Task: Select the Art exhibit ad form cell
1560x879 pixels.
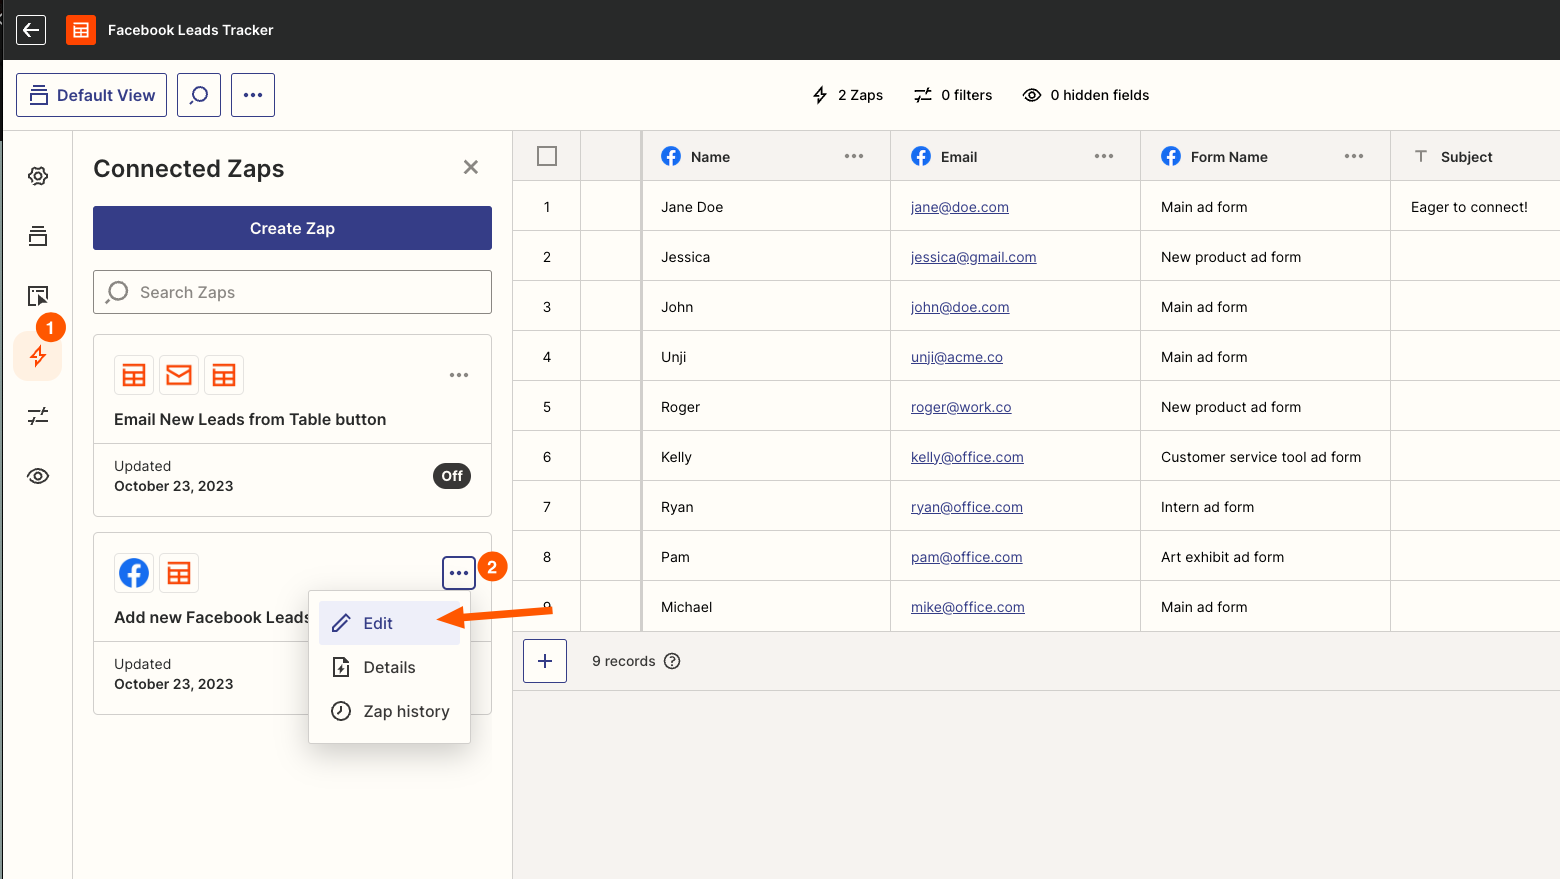Action: [x=1265, y=557]
